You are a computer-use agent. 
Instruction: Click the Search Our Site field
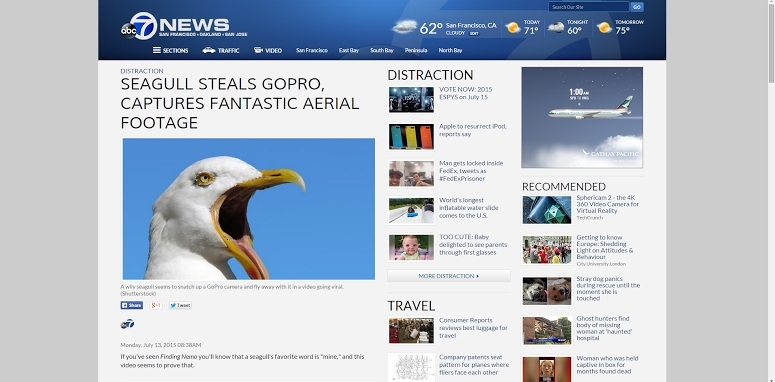[588, 7]
